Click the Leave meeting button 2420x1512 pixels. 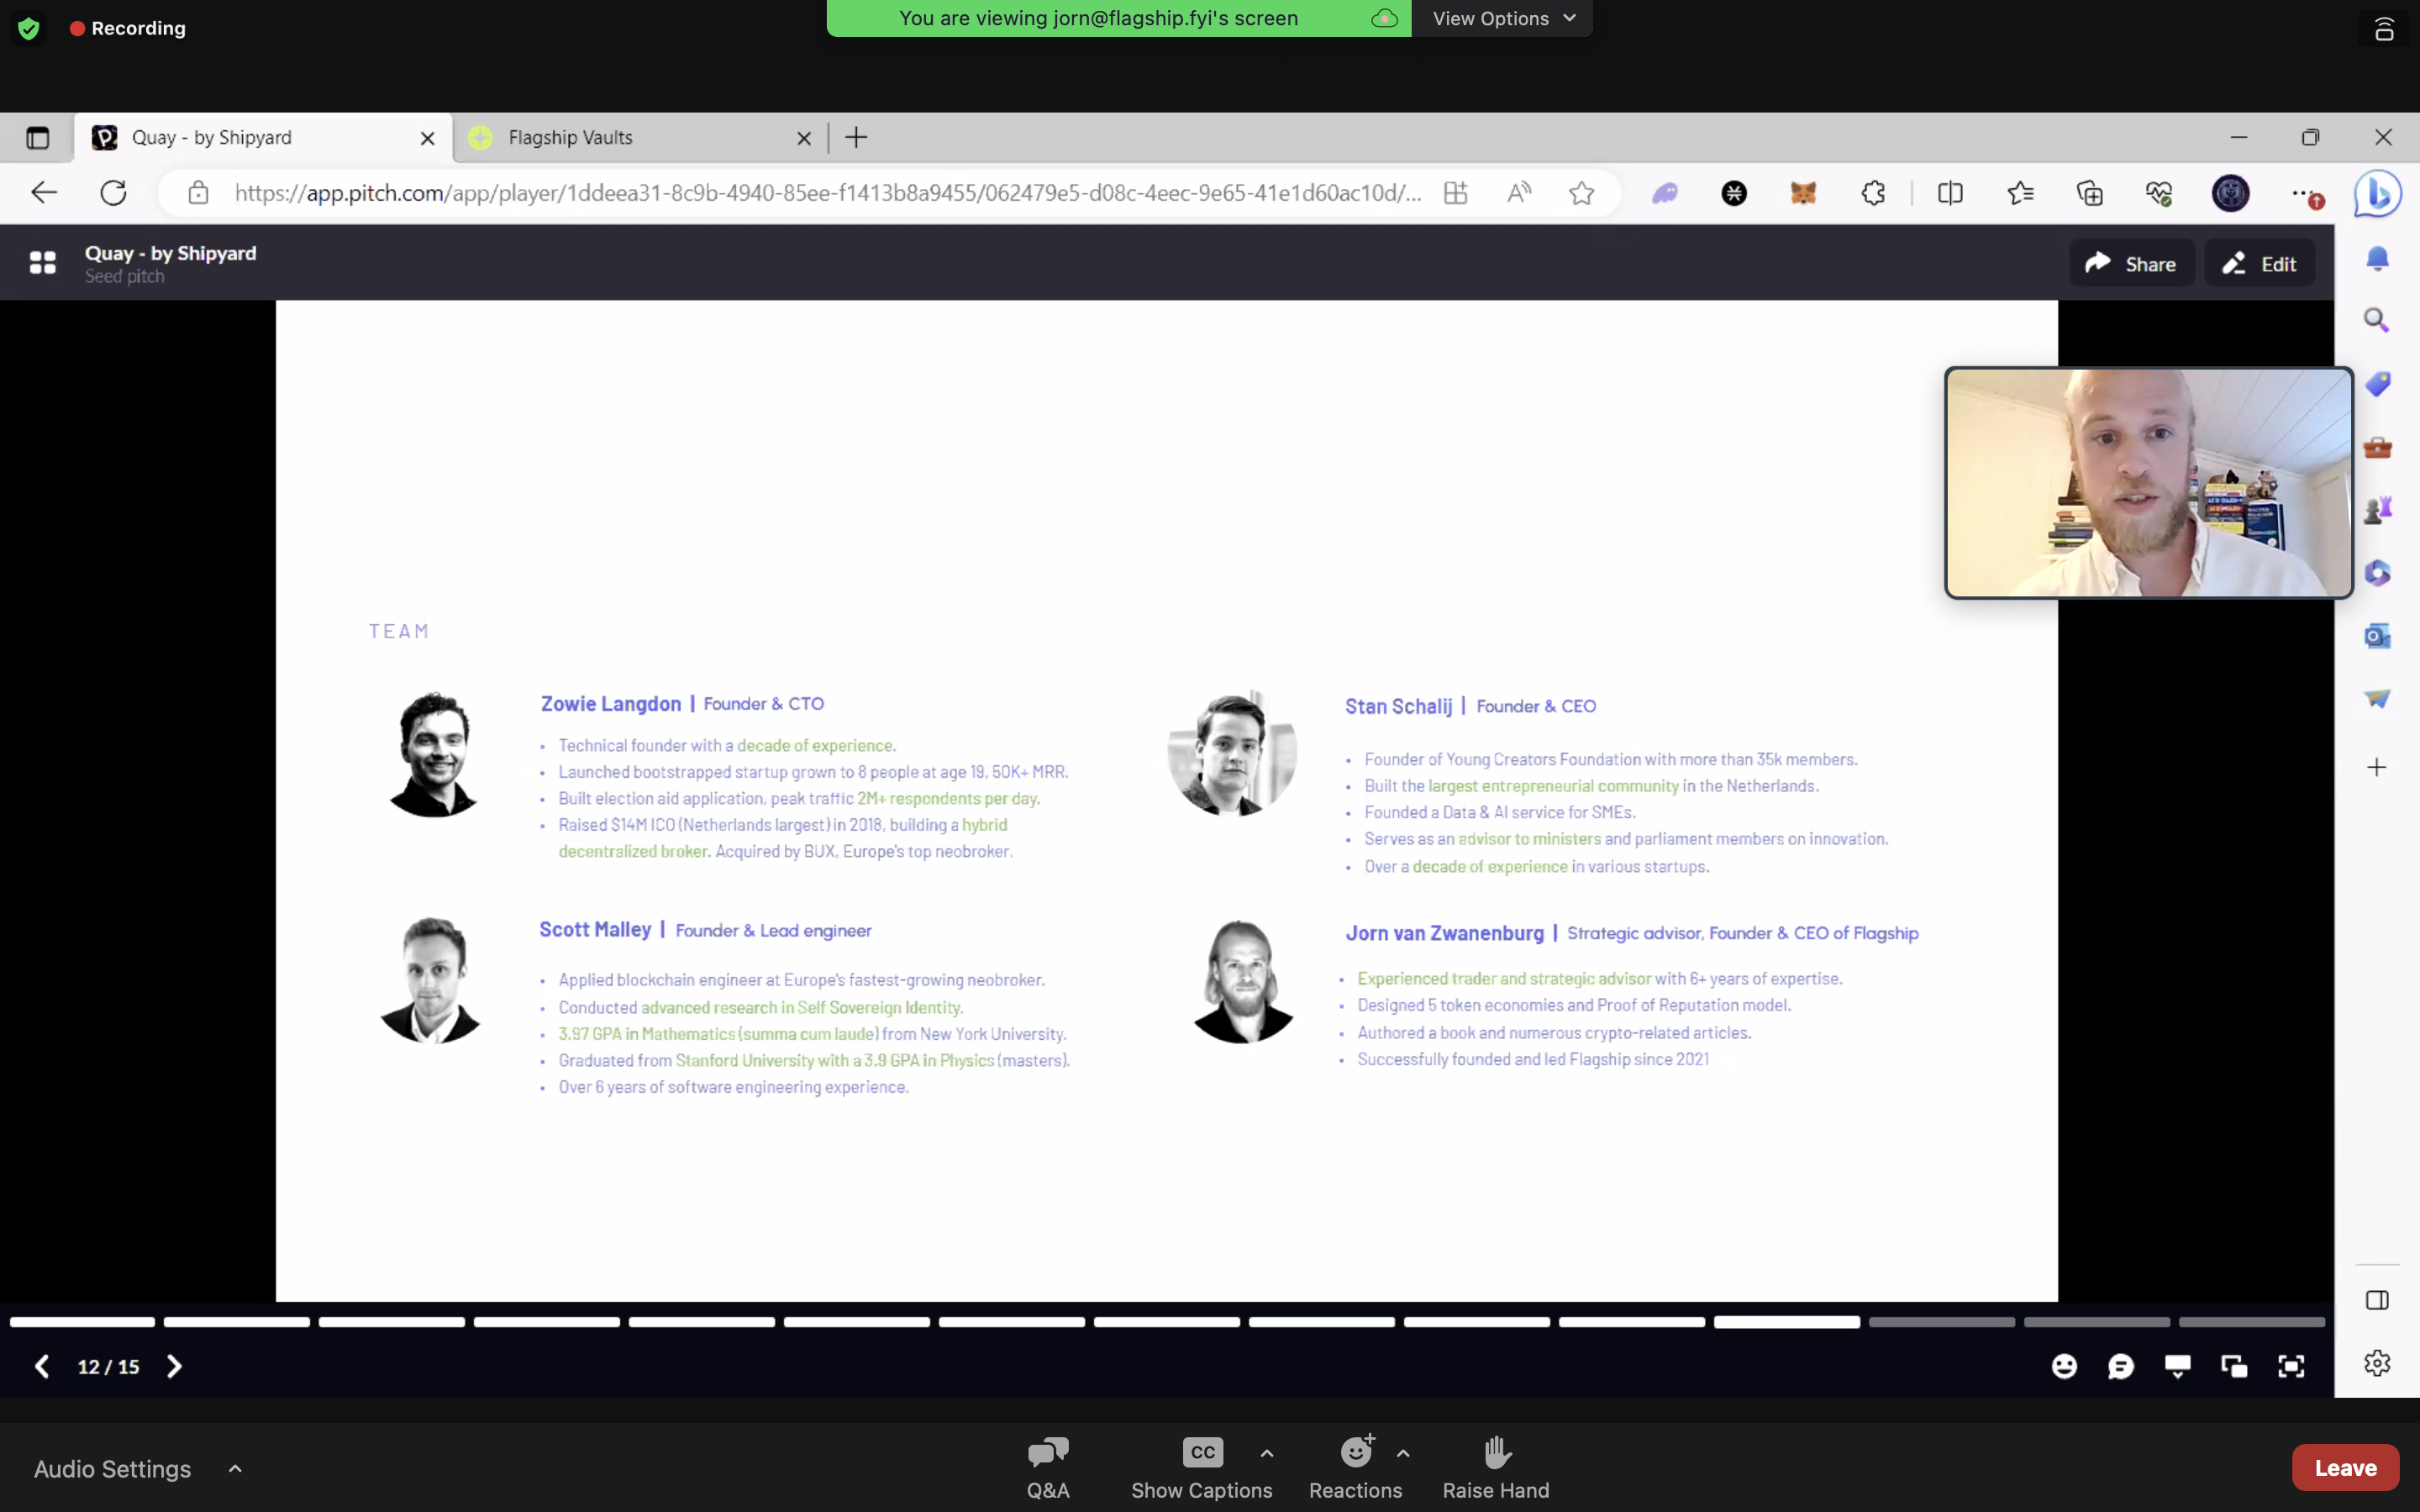(x=2345, y=1467)
